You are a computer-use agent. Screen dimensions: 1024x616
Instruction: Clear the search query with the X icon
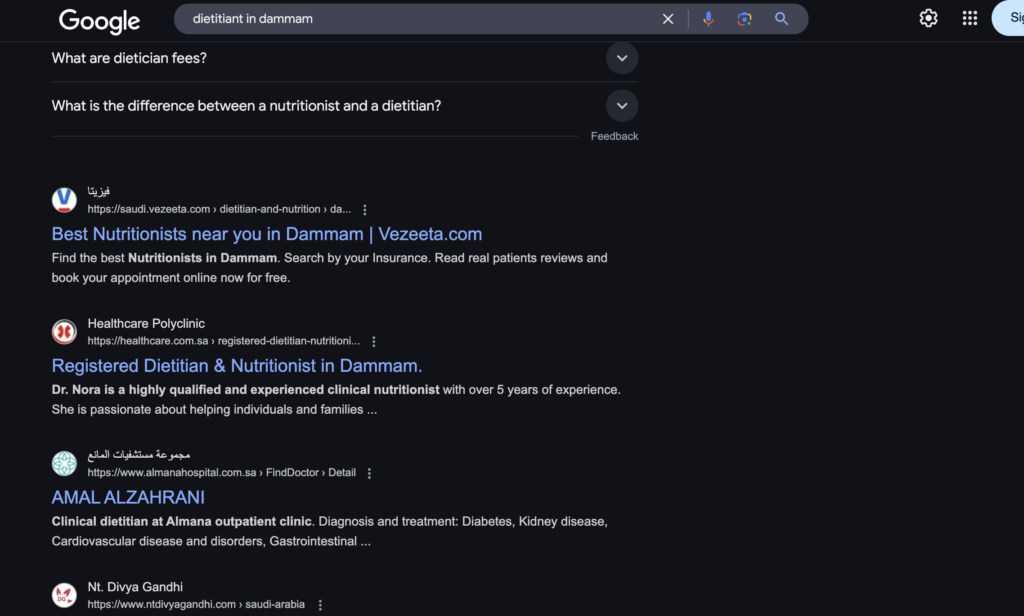point(667,19)
